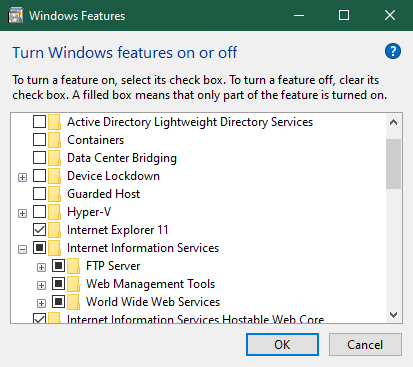Click the Internet Information Services folder icon
The width and height of the screenshot is (413, 367).
coord(54,248)
